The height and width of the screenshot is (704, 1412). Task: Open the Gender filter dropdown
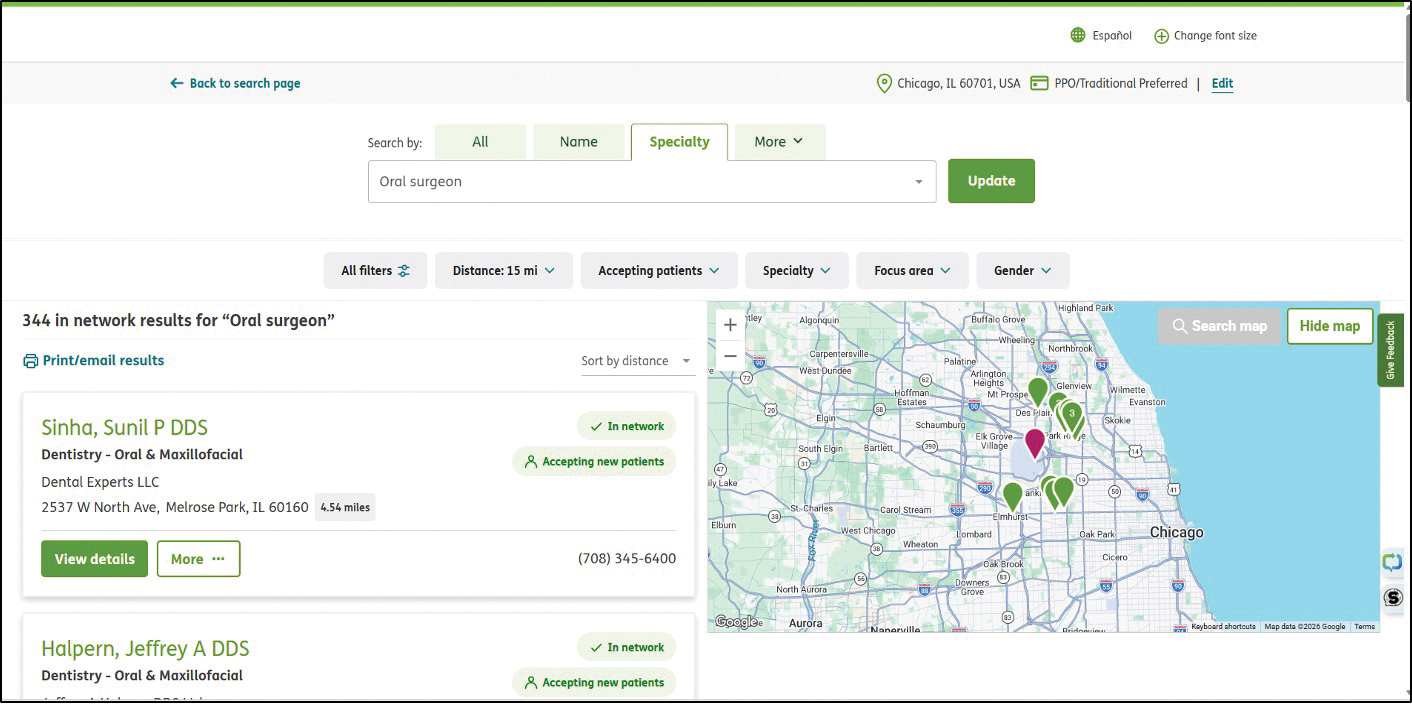point(1023,270)
